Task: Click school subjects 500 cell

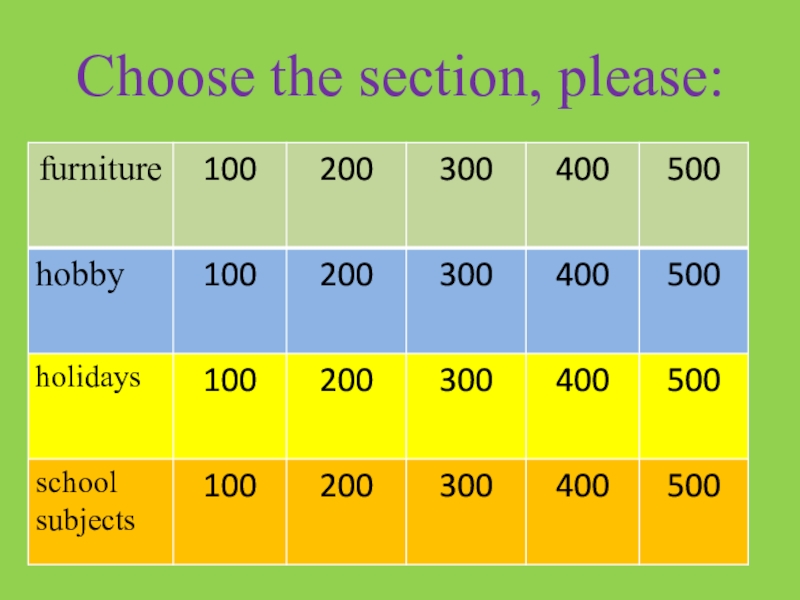Action: pyautogui.click(x=695, y=487)
